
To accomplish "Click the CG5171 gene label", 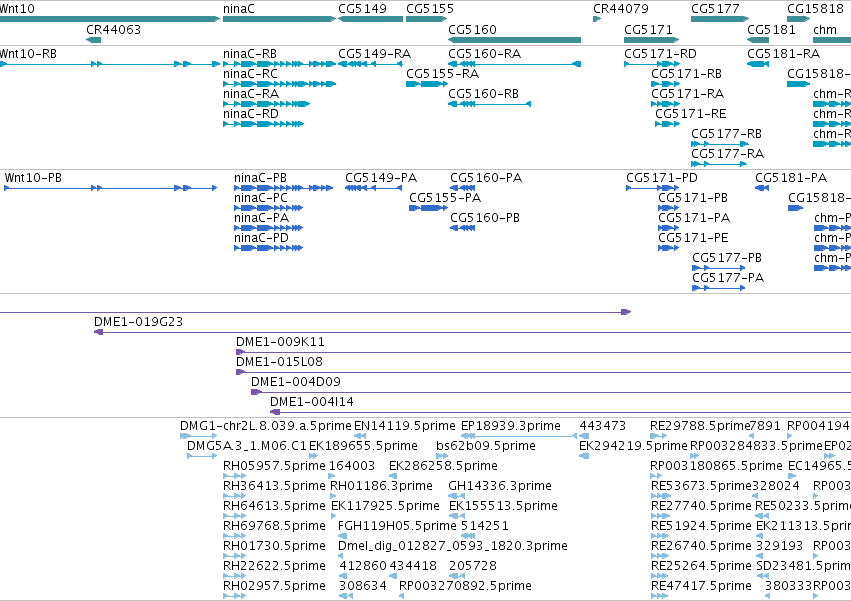I will coord(649,30).
